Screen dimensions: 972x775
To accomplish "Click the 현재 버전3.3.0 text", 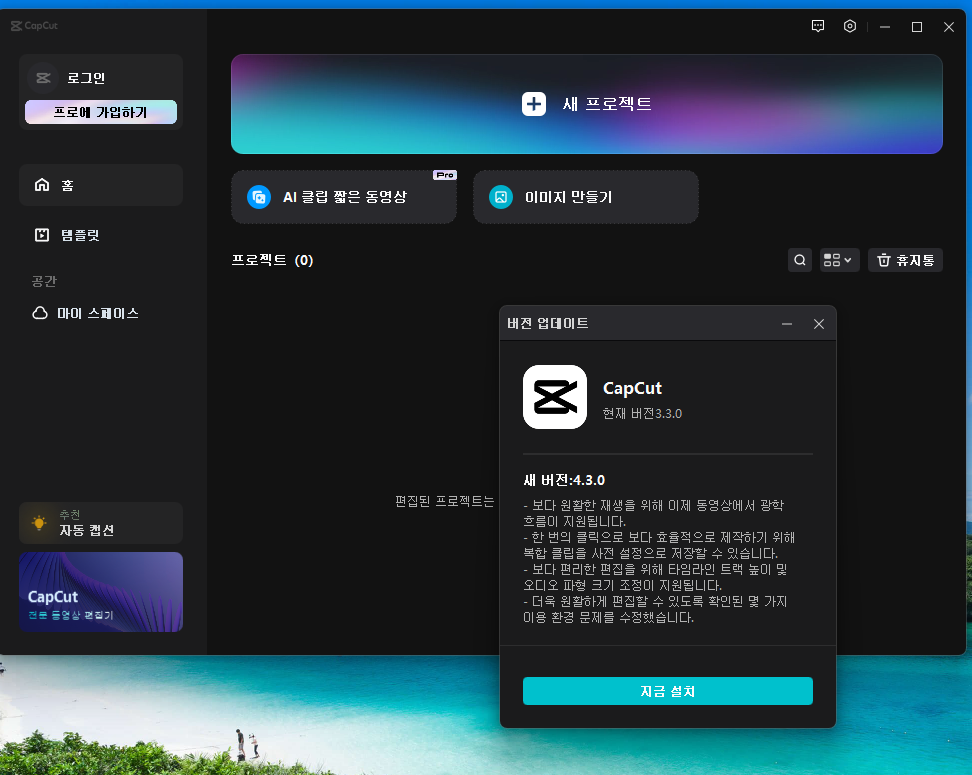I will click(x=642, y=414).
